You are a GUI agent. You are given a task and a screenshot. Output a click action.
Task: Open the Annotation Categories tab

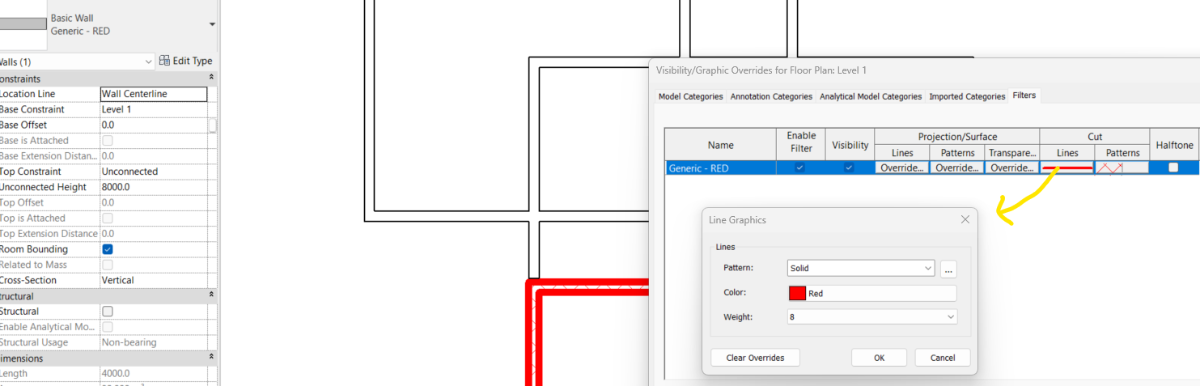point(771,97)
